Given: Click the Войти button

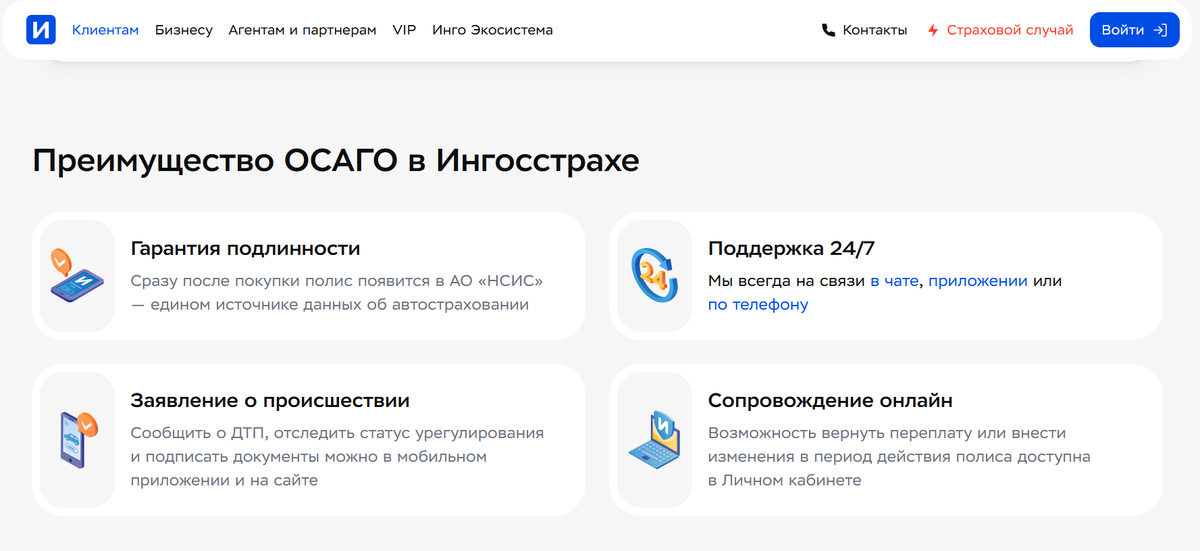Looking at the screenshot, I should 1134,30.
